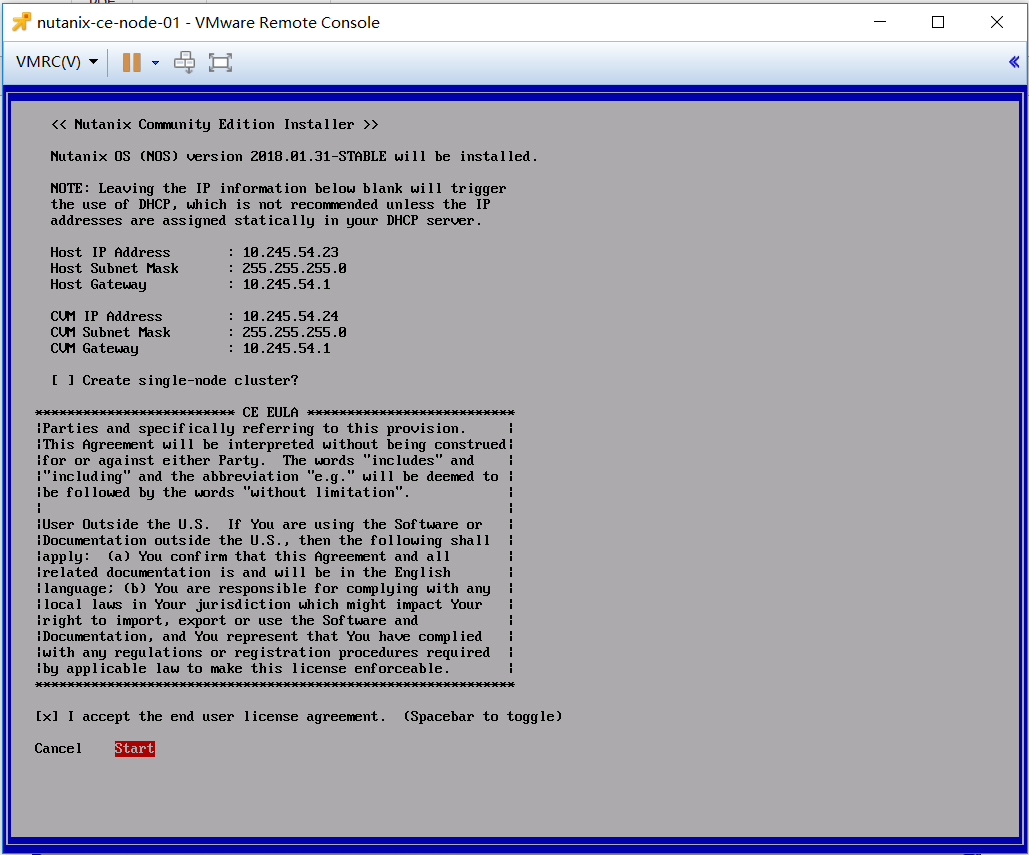
Task: Open the VMRC(V) menu
Action: point(56,62)
